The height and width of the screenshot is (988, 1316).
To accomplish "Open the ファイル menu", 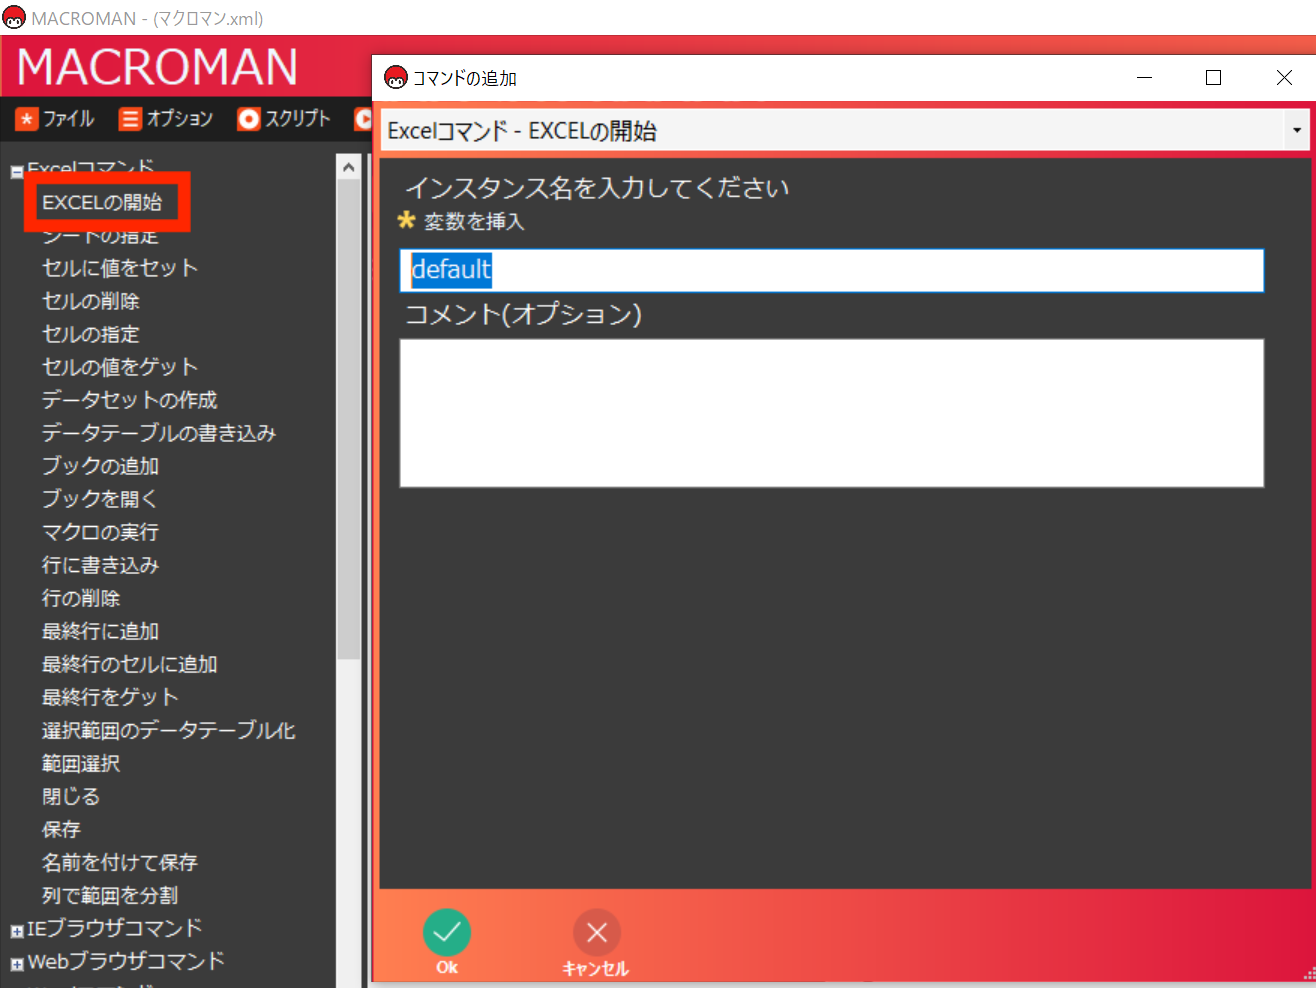I will click(68, 119).
